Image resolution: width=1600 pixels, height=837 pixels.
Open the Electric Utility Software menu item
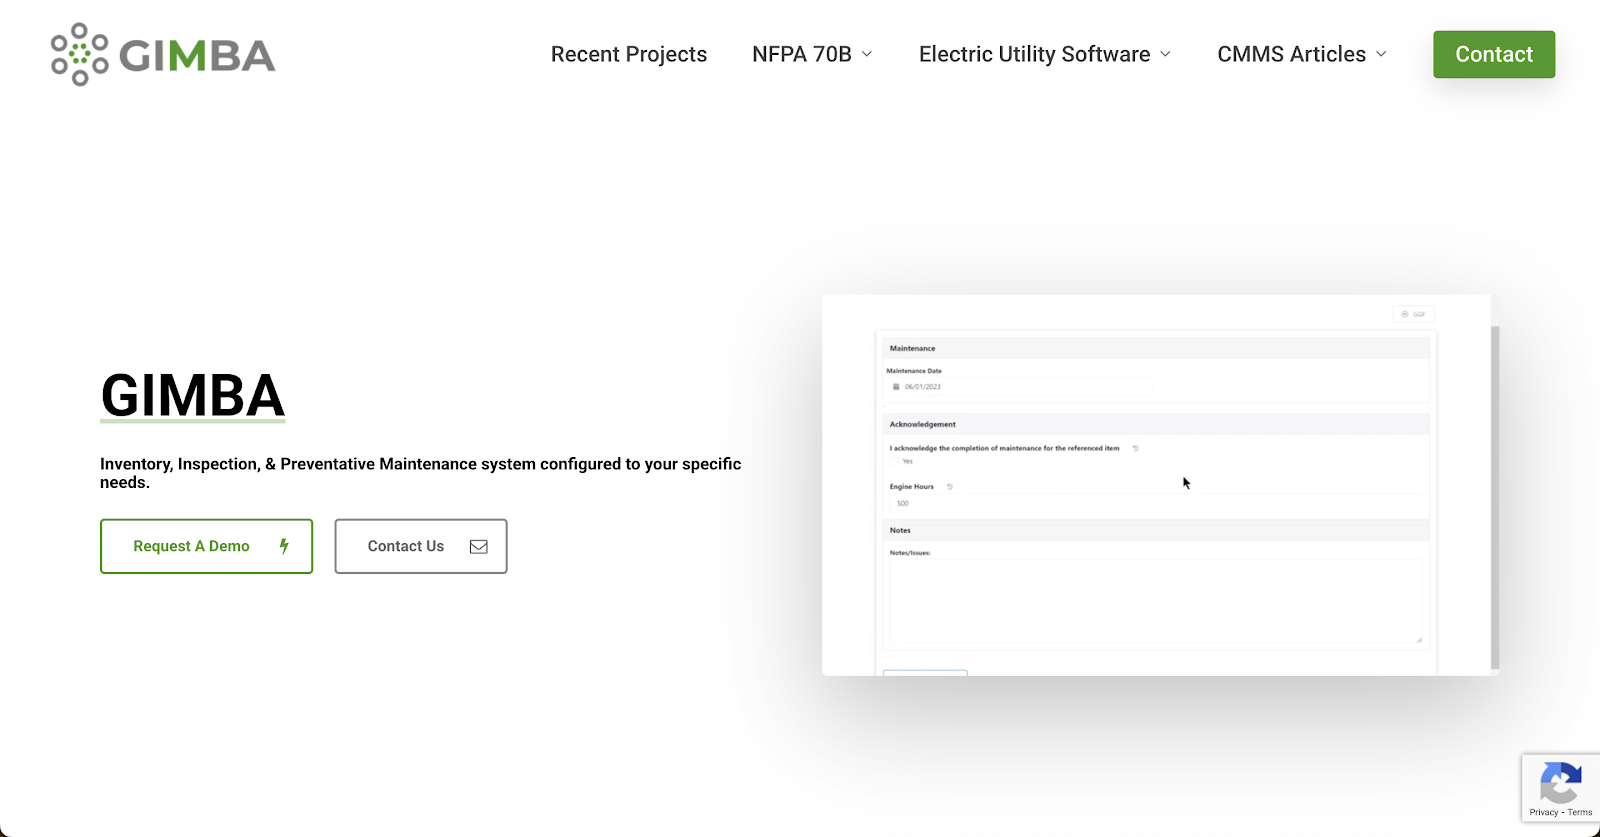click(1035, 54)
